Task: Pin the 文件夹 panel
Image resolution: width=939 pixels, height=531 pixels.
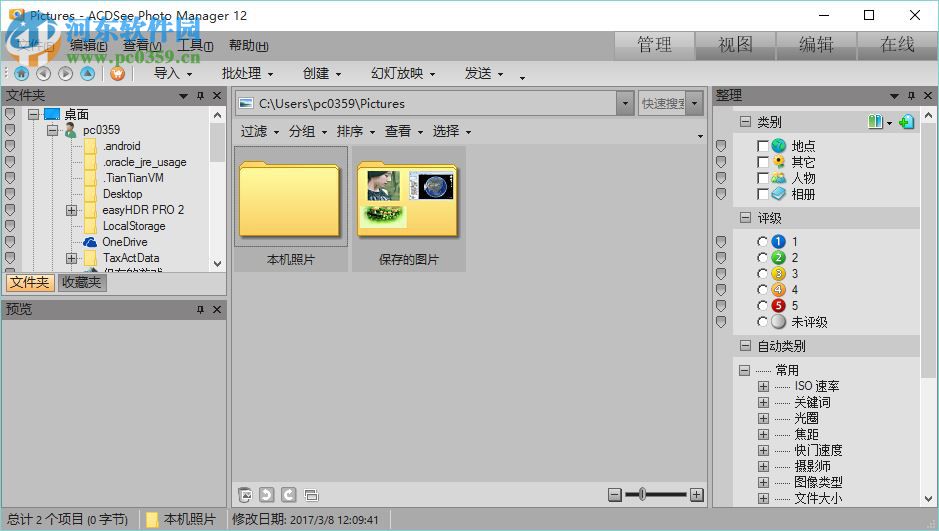Action: click(x=201, y=96)
